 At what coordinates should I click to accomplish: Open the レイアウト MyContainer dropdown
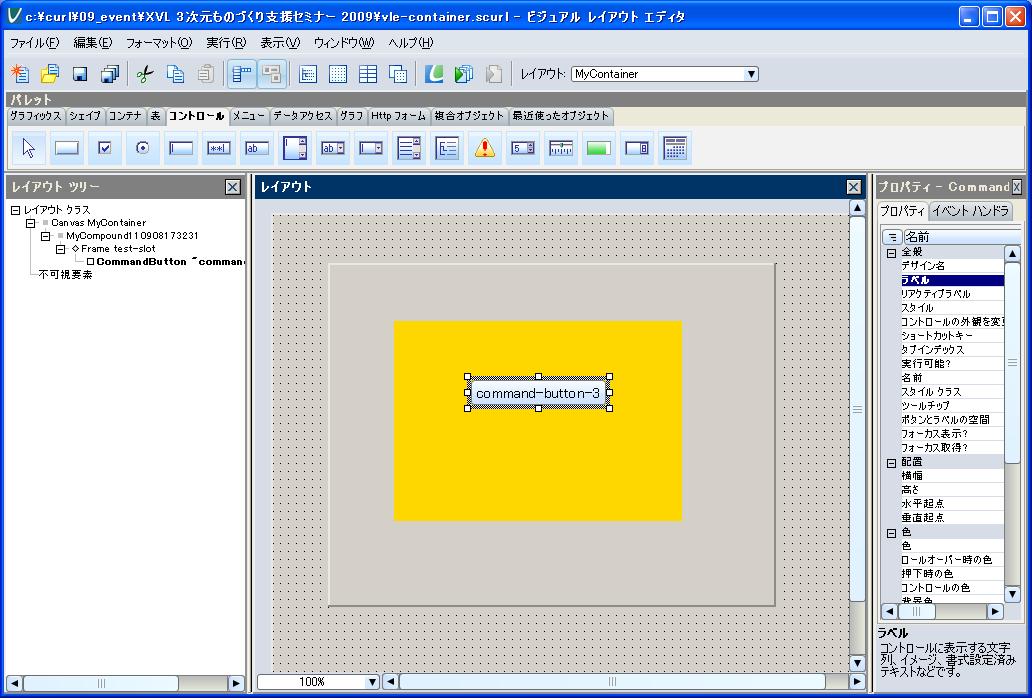(x=751, y=74)
